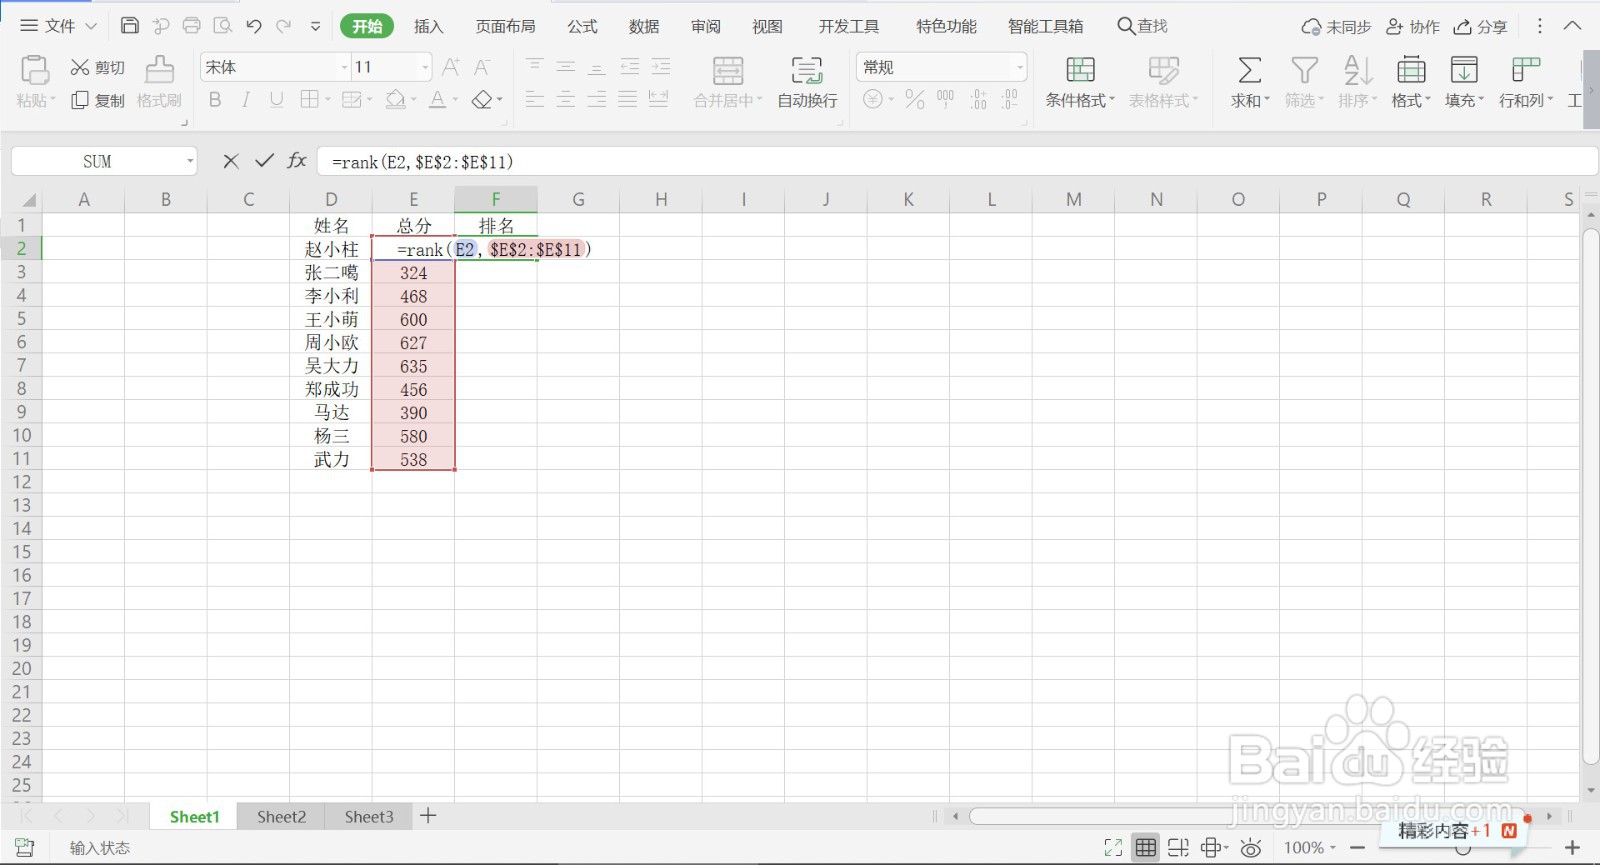1600x865 pixels.
Task: Click the Print icon
Action: [x=191, y=26]
